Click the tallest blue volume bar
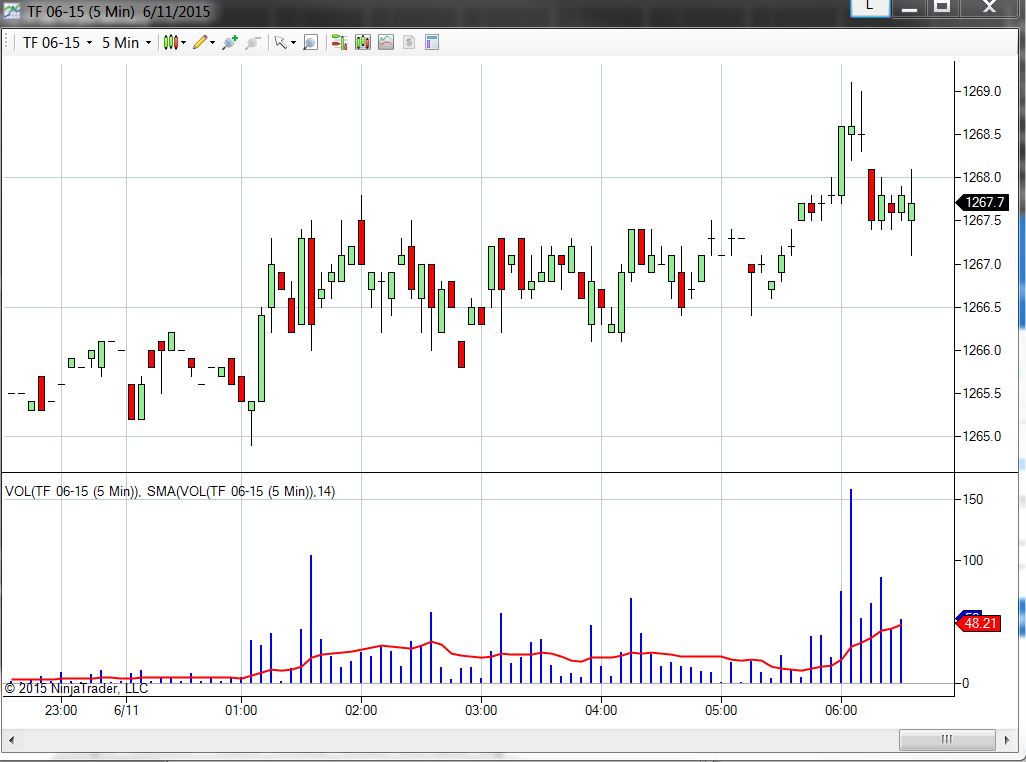Image resolution: width=1026 pixels, height=762 pixels. pos(851,585)
